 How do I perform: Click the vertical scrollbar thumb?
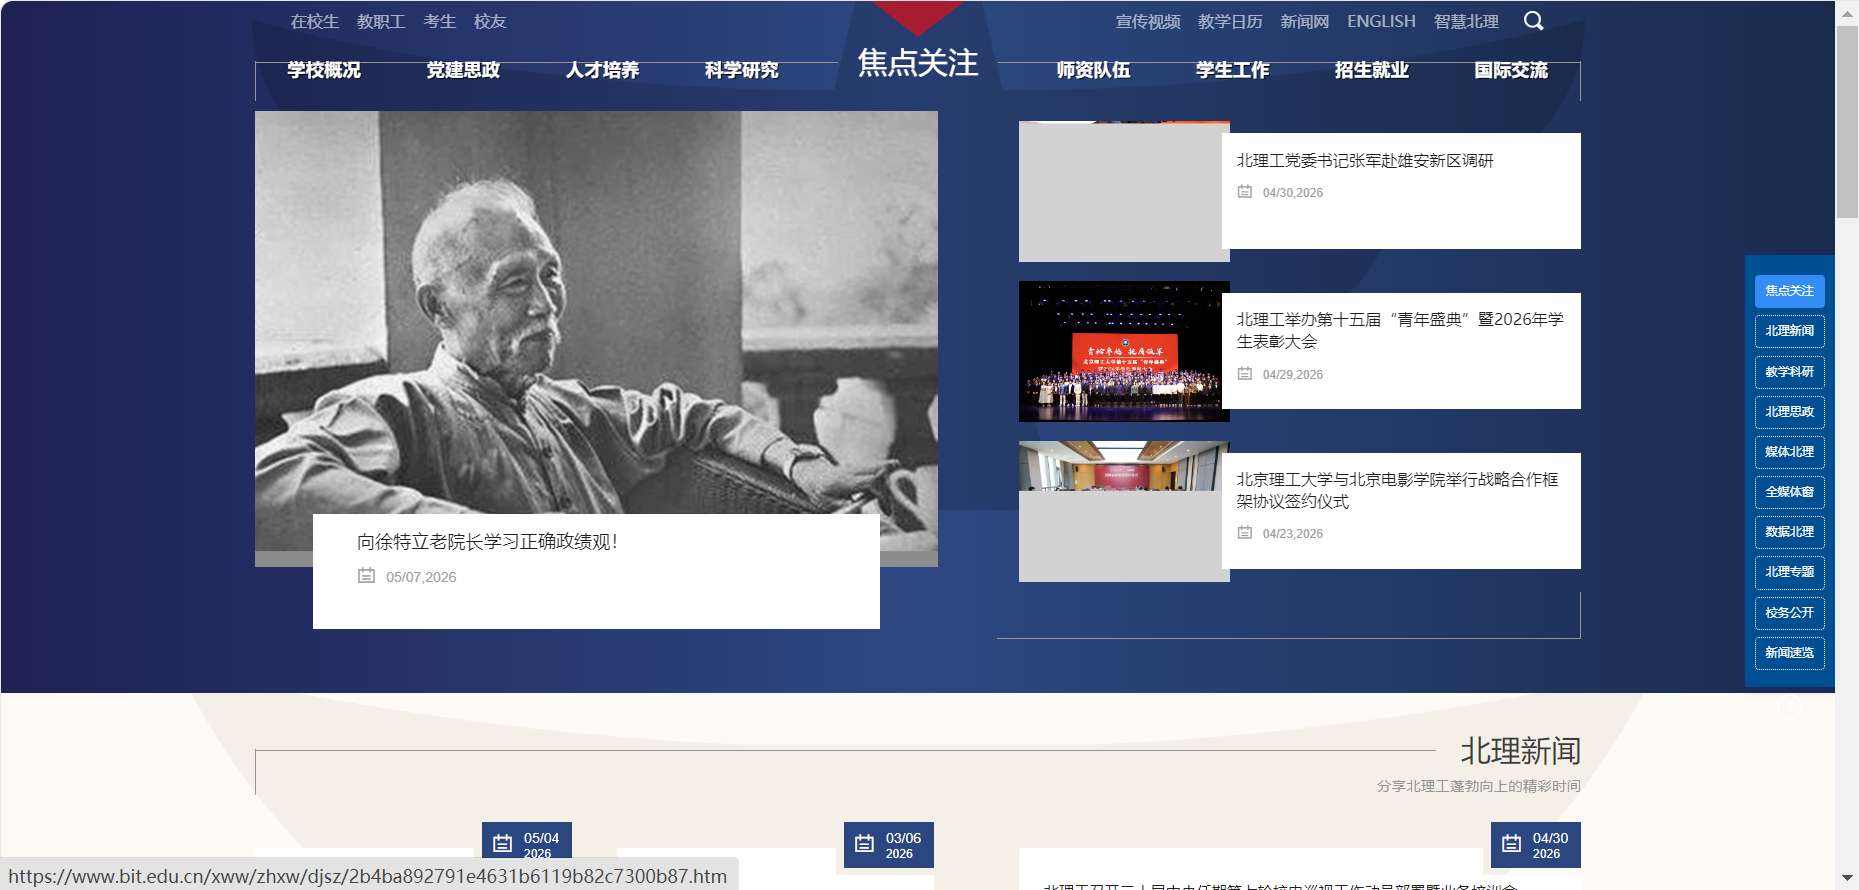click(x=1847, y=120)
